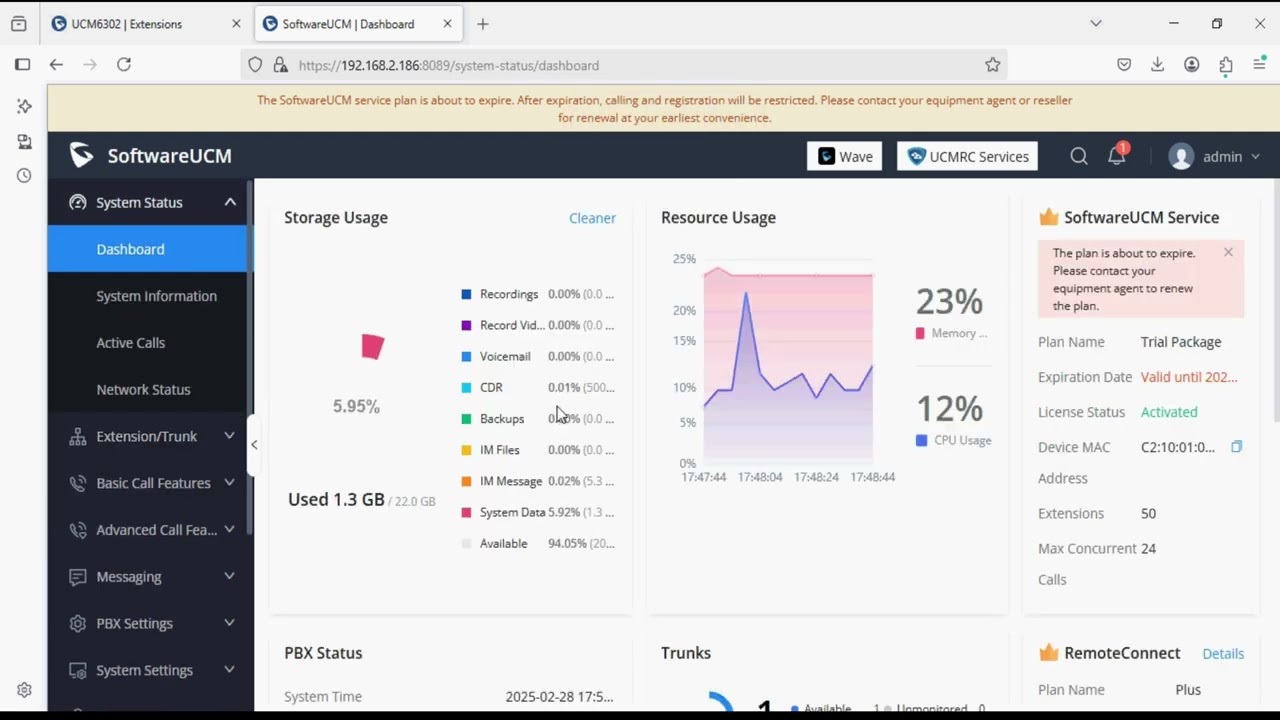1280x720 pixels.
Task: Click the Recordings blue legend swatch
Action: [x=466, y=294]
